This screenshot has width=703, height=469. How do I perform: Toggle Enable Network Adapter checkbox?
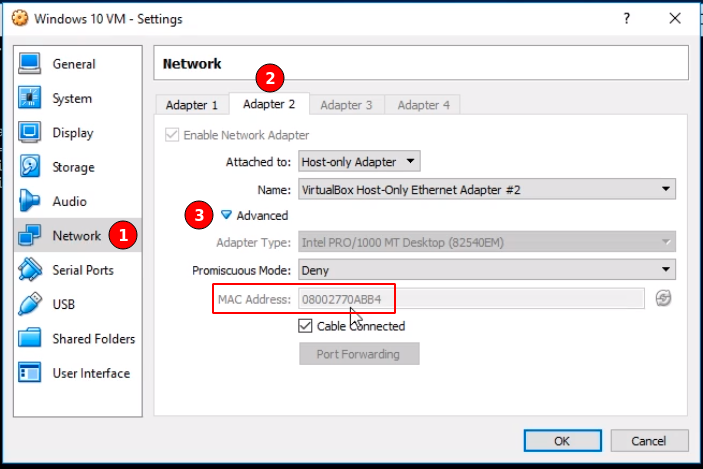(173, 135)
